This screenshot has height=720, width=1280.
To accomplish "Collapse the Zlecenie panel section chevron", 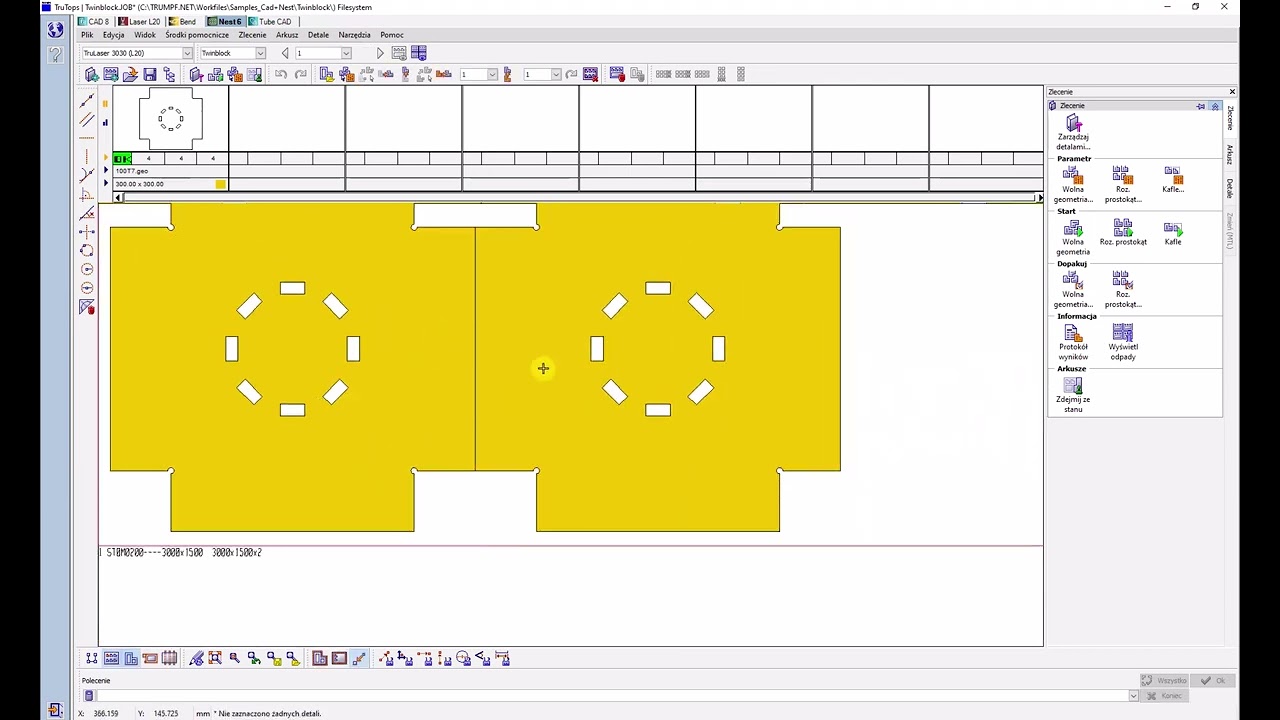I will coord(1215,106).
